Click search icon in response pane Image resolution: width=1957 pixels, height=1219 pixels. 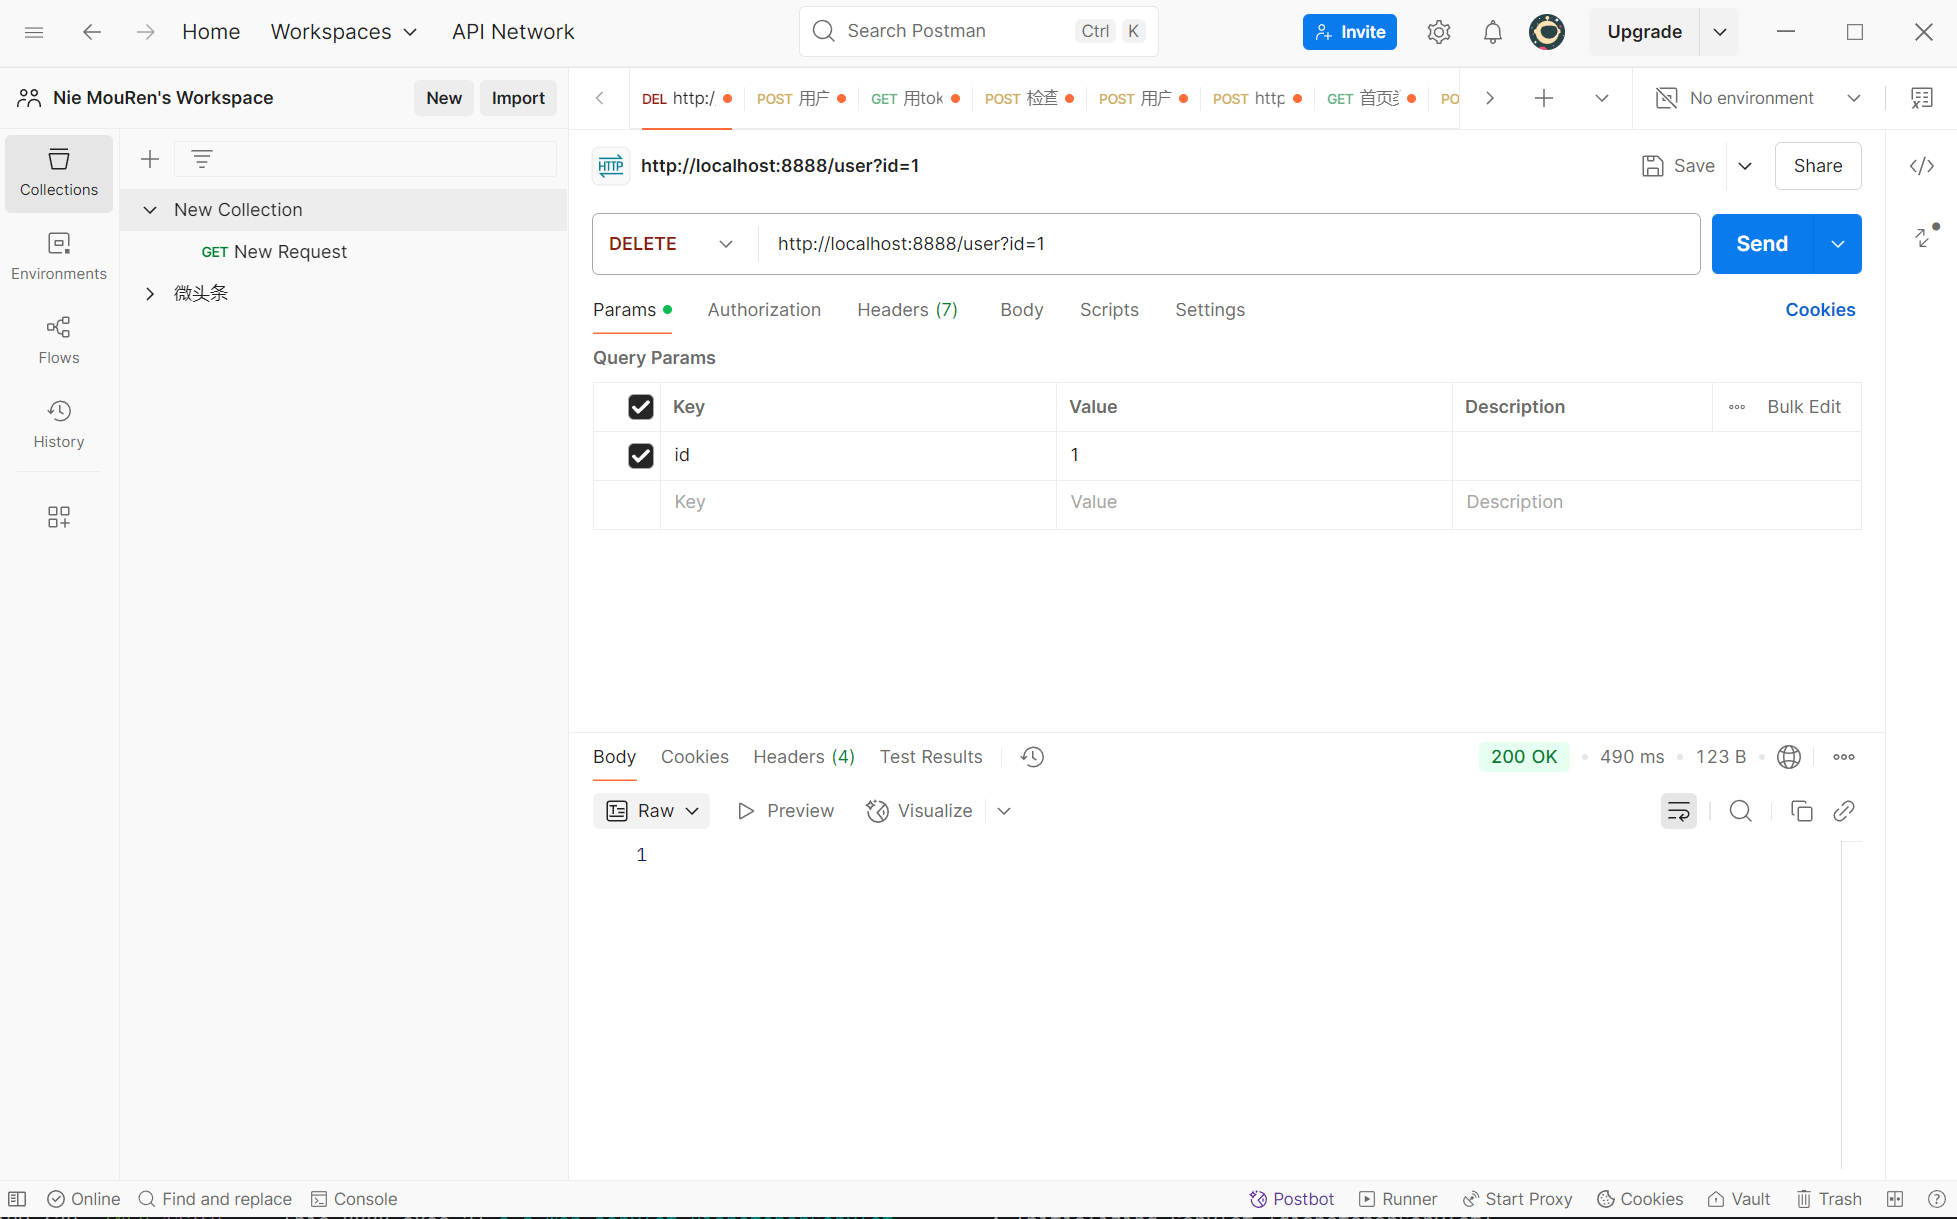[1740, 811]
